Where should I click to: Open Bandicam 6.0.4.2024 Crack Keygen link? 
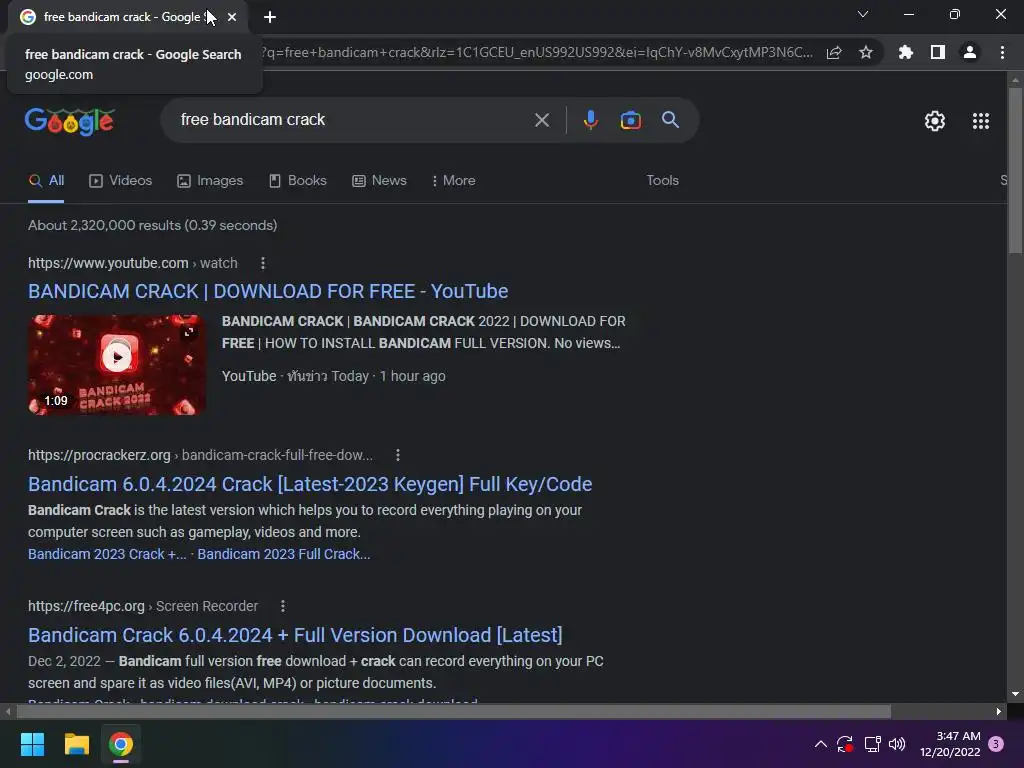(310, 484)
